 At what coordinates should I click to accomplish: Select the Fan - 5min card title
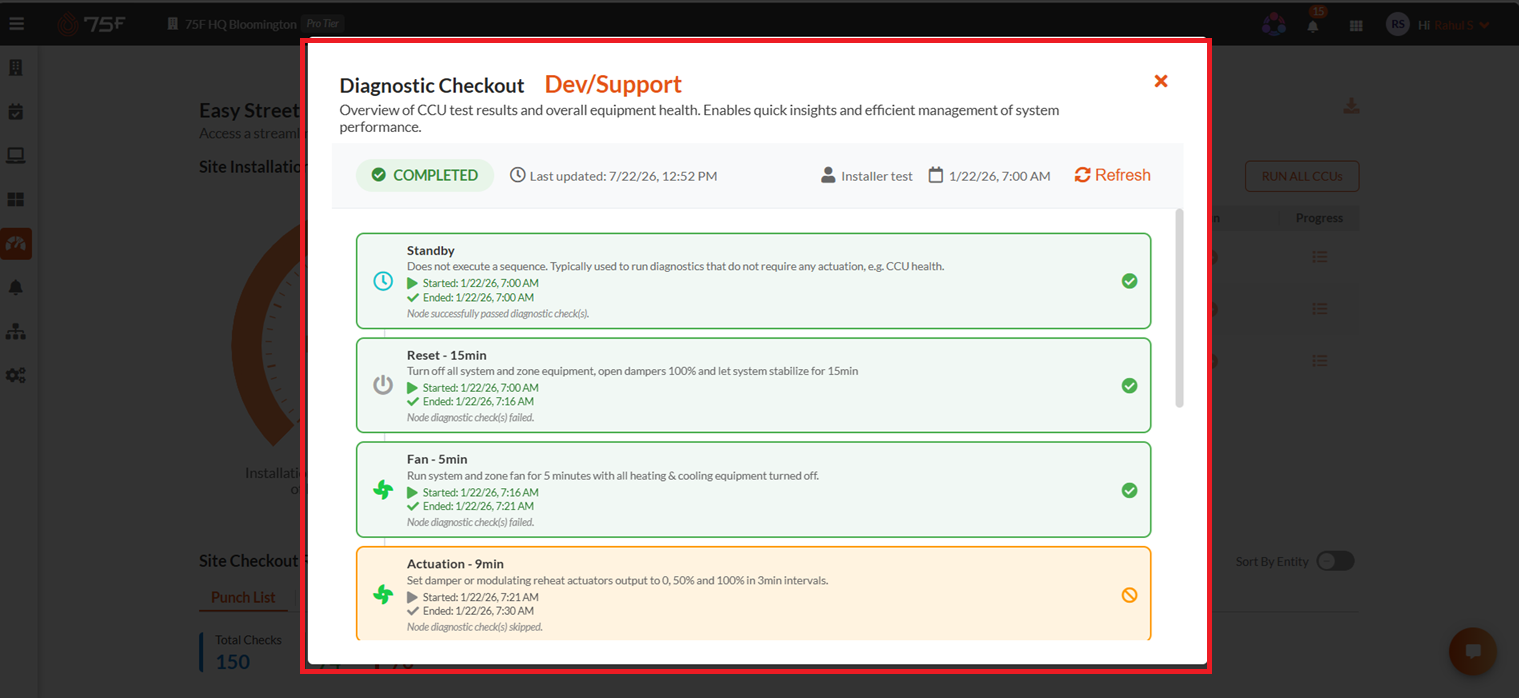(437, 459)
